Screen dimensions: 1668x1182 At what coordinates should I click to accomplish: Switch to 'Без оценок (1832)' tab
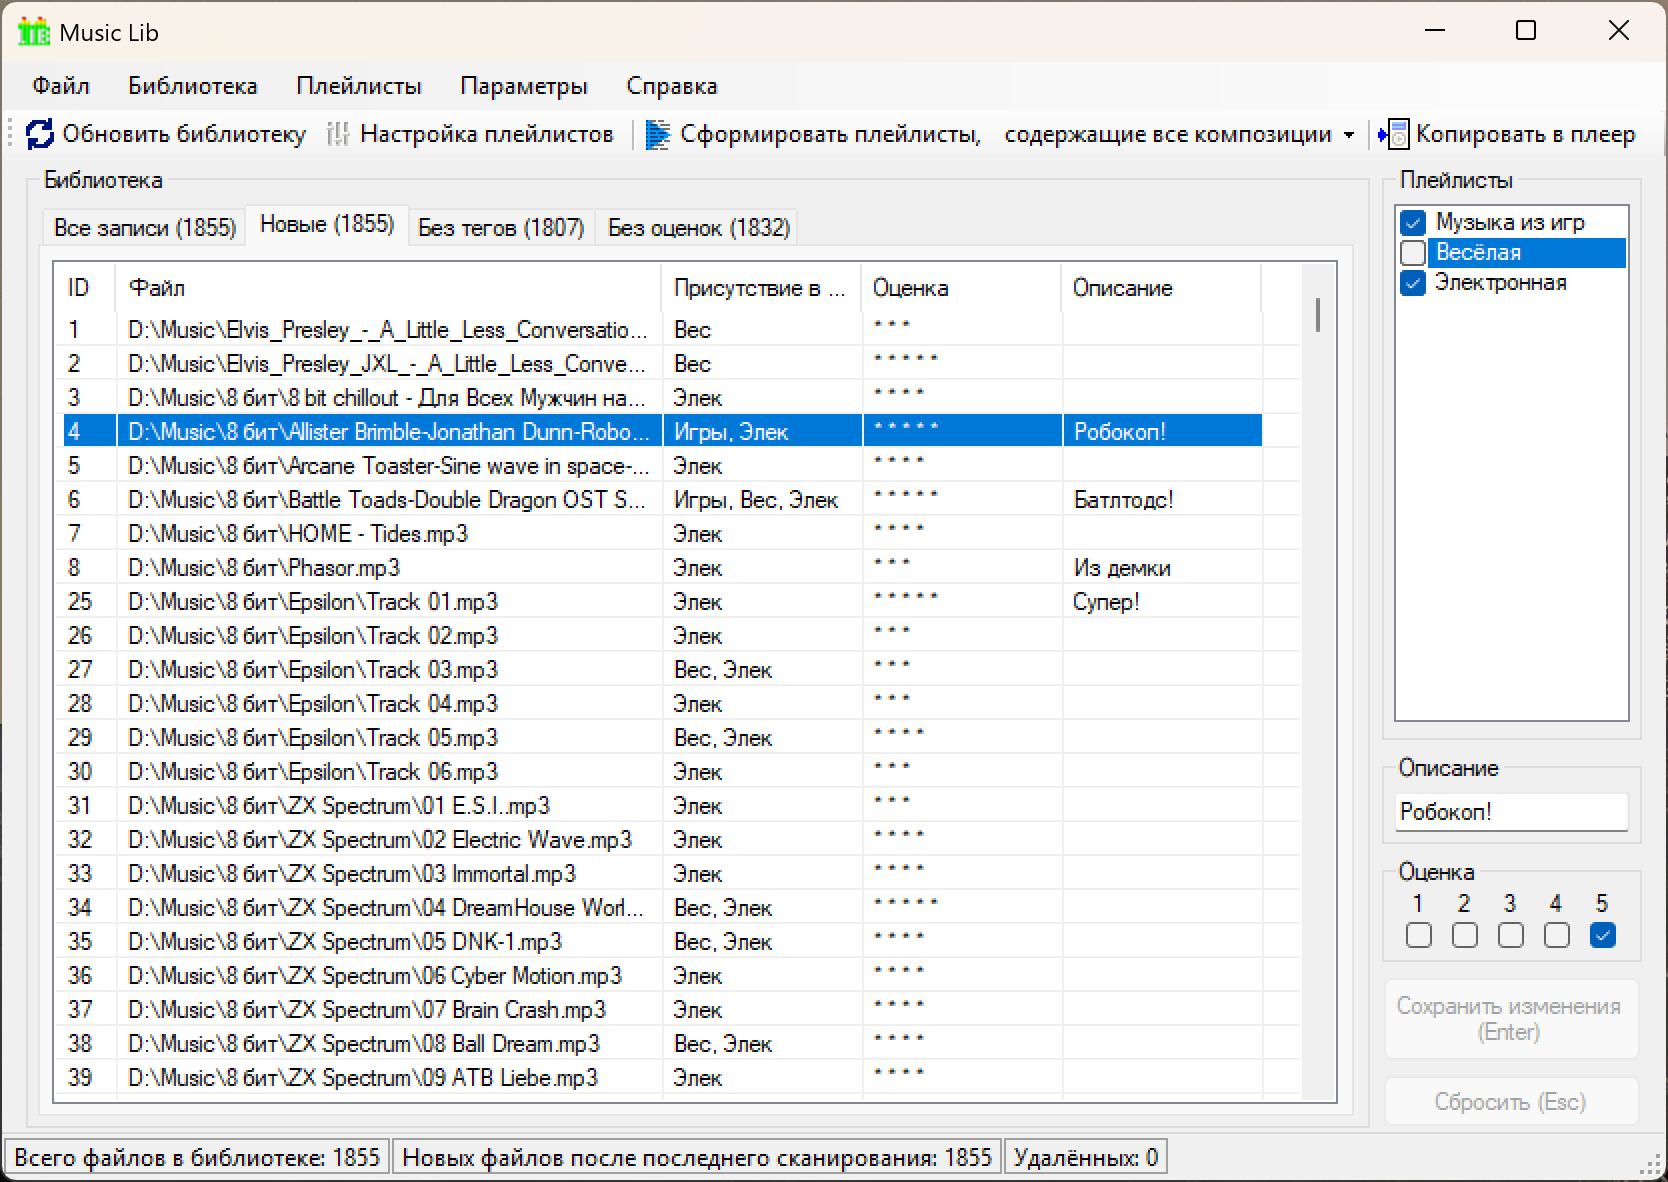click(x=699, y=228)
